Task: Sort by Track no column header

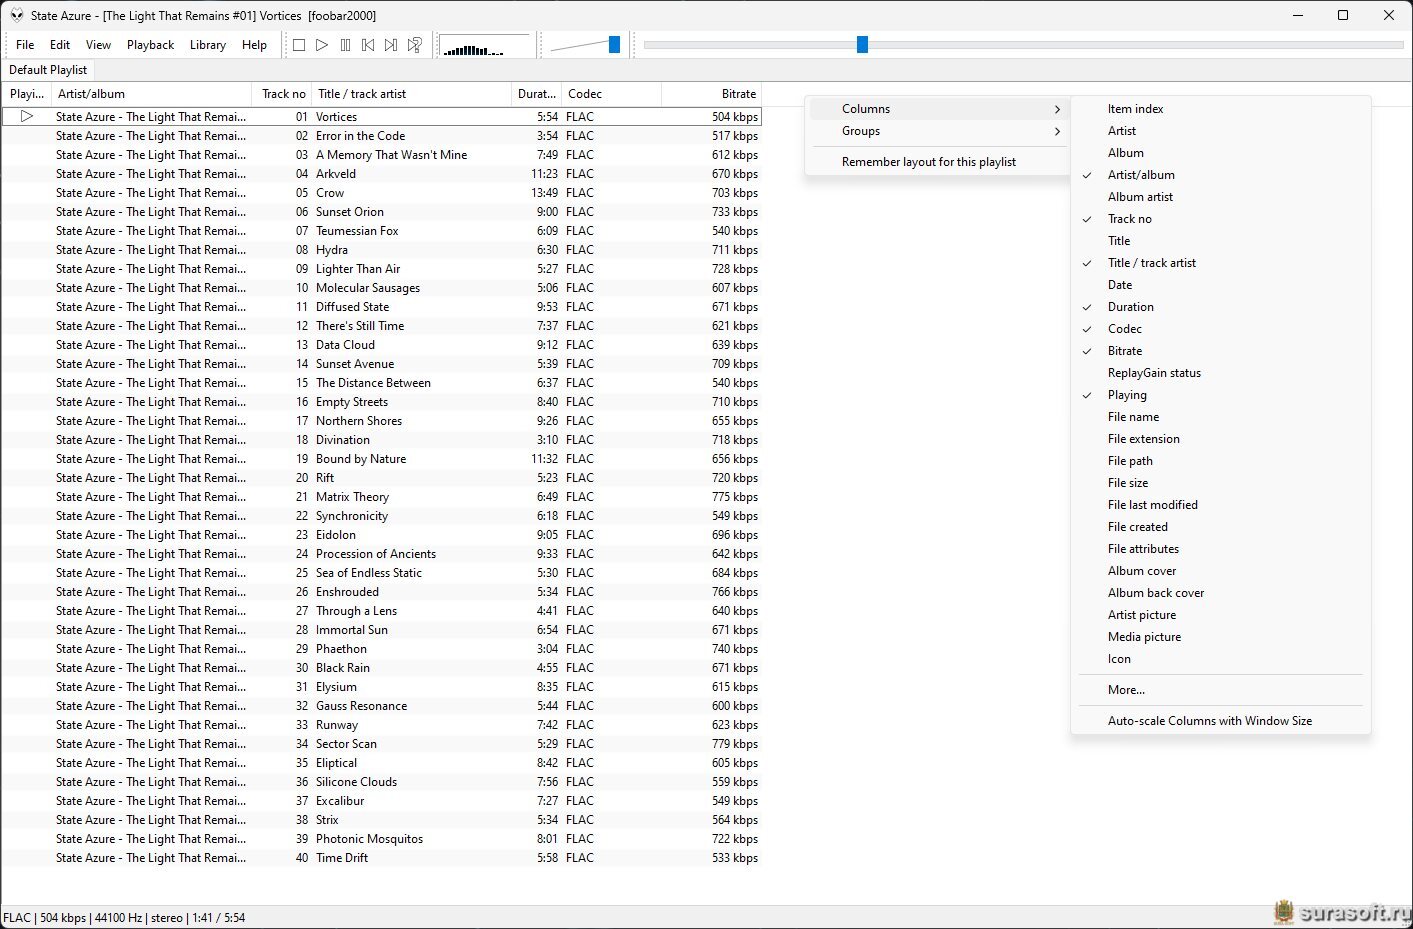Action: [x=282, y=94]
